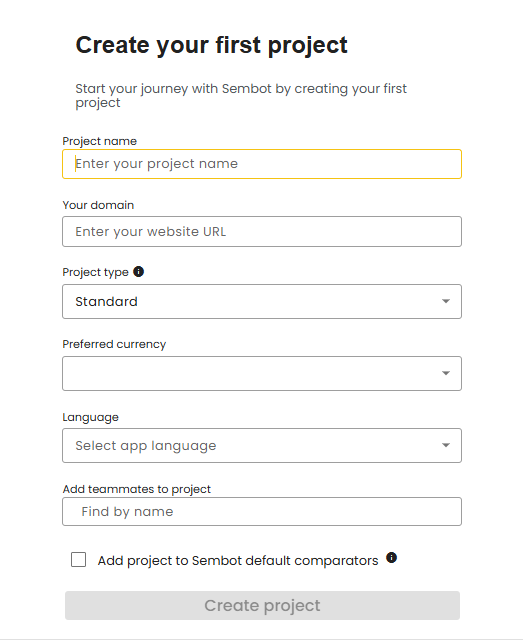Click the 'Project name' field label

coord(100,141)
